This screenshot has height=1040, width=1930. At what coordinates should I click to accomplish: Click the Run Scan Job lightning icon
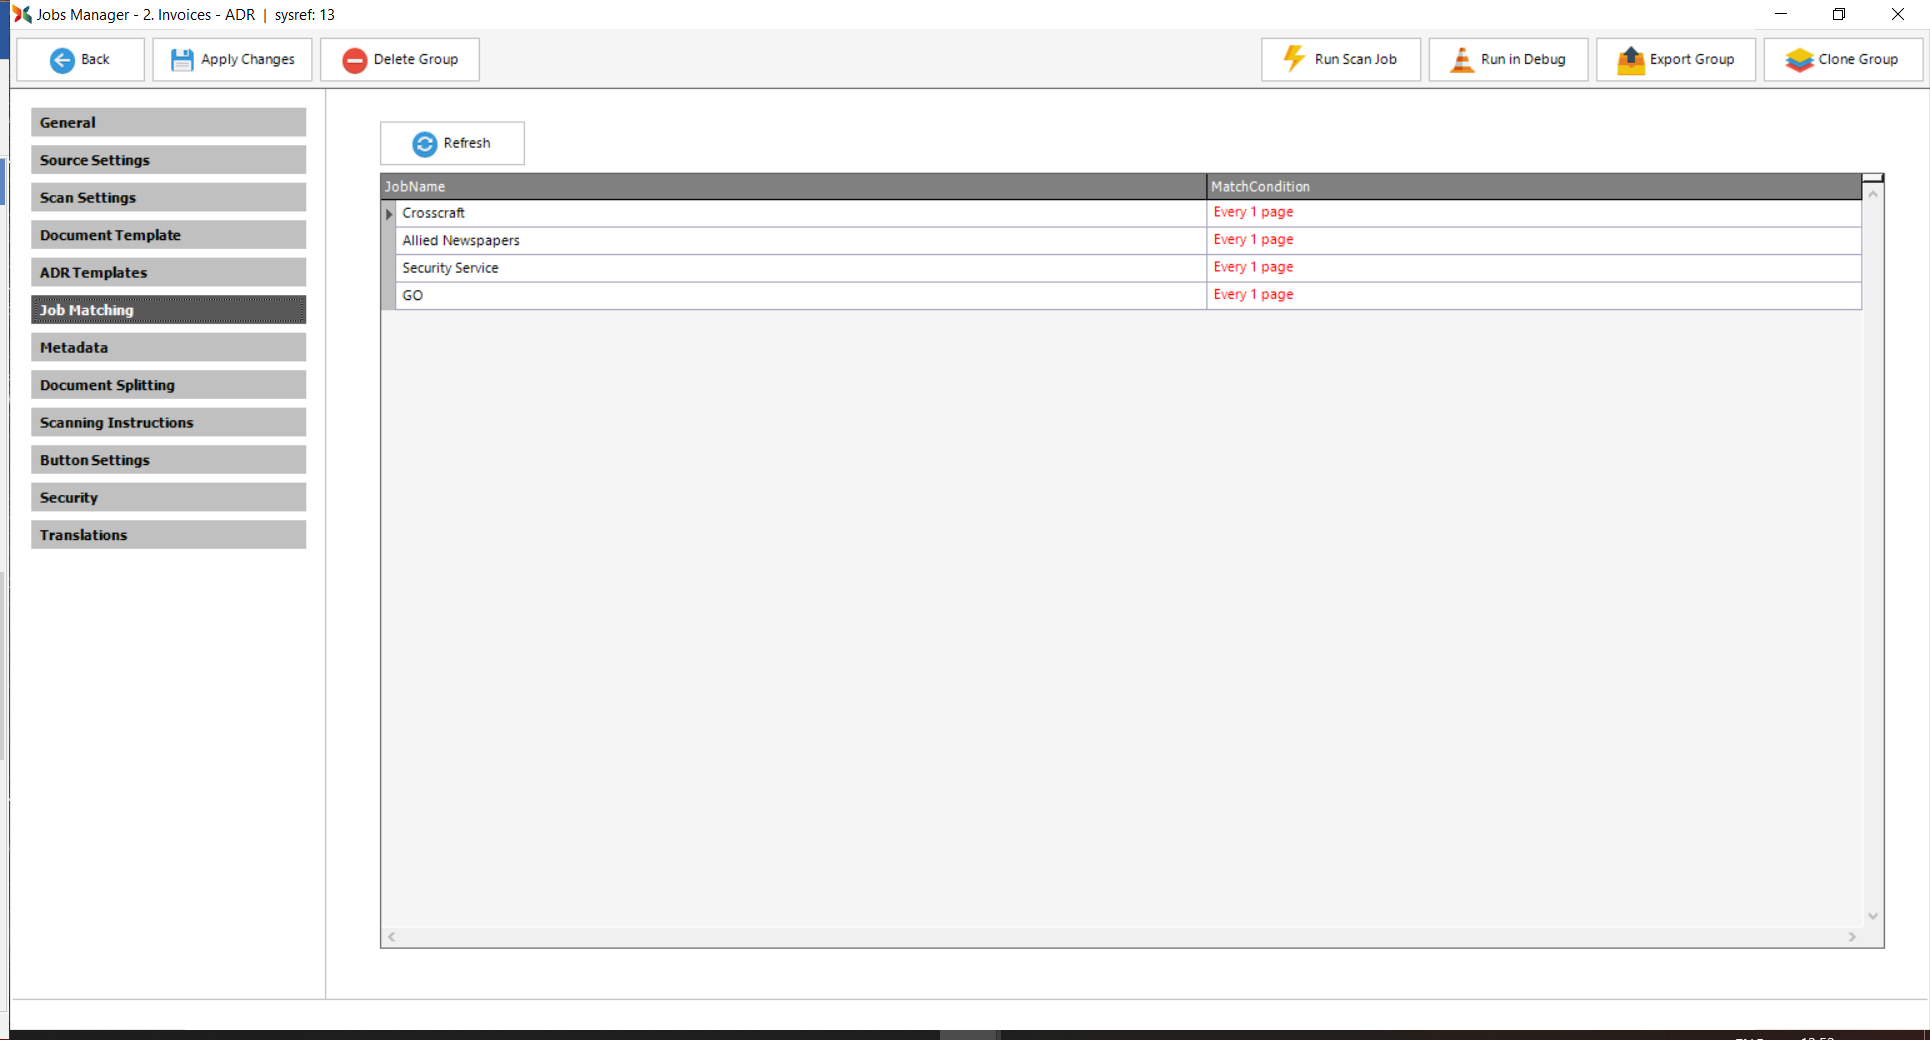click(1294, 59)
